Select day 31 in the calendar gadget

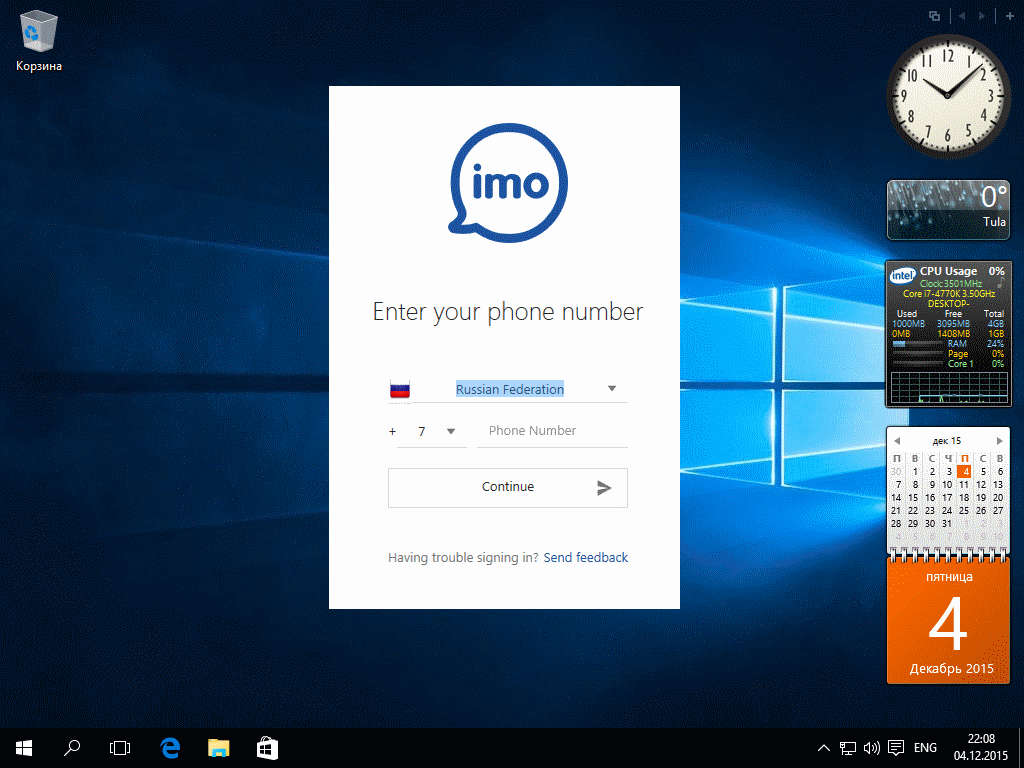point(947,524)
